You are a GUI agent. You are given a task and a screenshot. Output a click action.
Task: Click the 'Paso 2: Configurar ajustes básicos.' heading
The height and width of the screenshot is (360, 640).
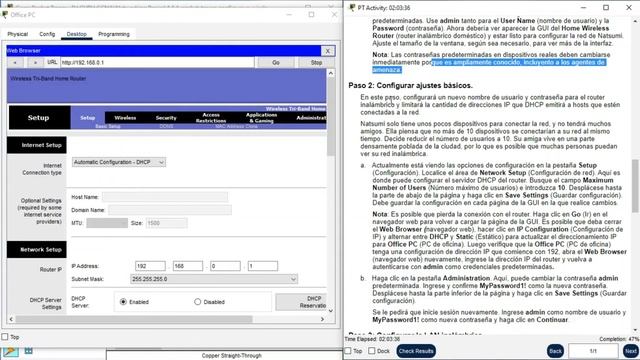click(410, 85)
